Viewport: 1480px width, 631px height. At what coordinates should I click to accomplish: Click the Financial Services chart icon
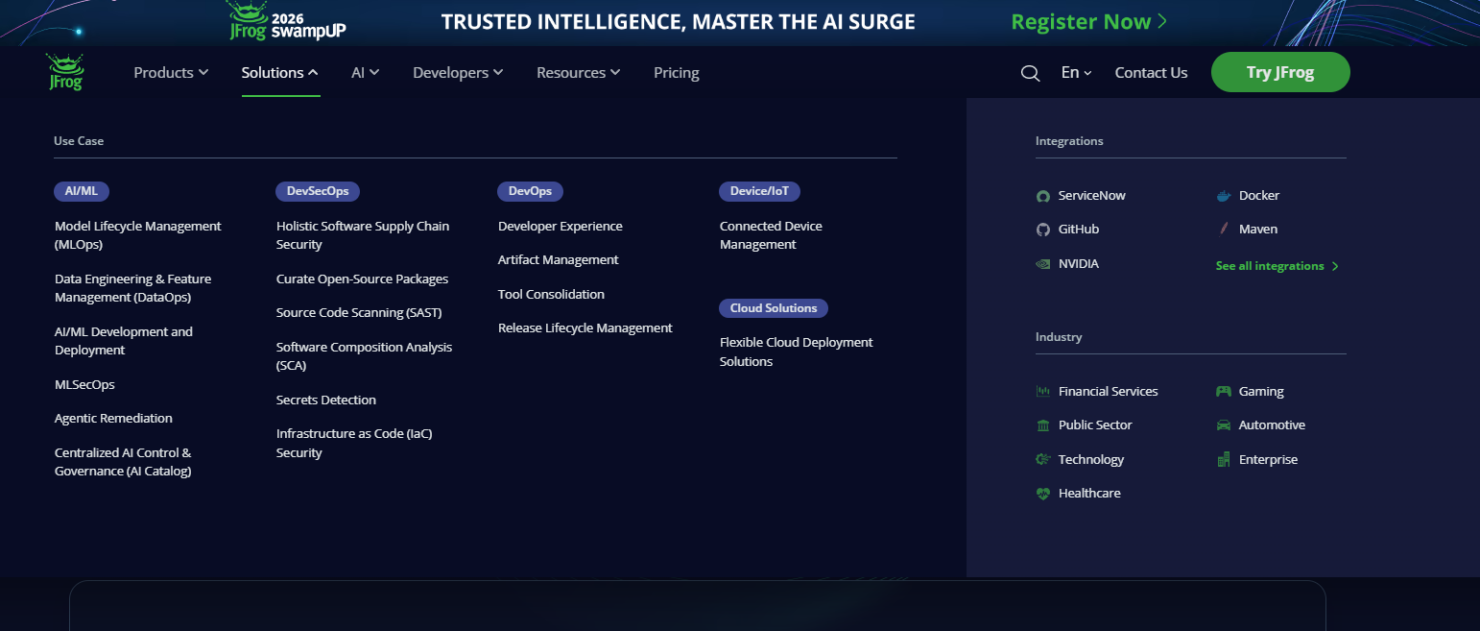click(1043, 392)
